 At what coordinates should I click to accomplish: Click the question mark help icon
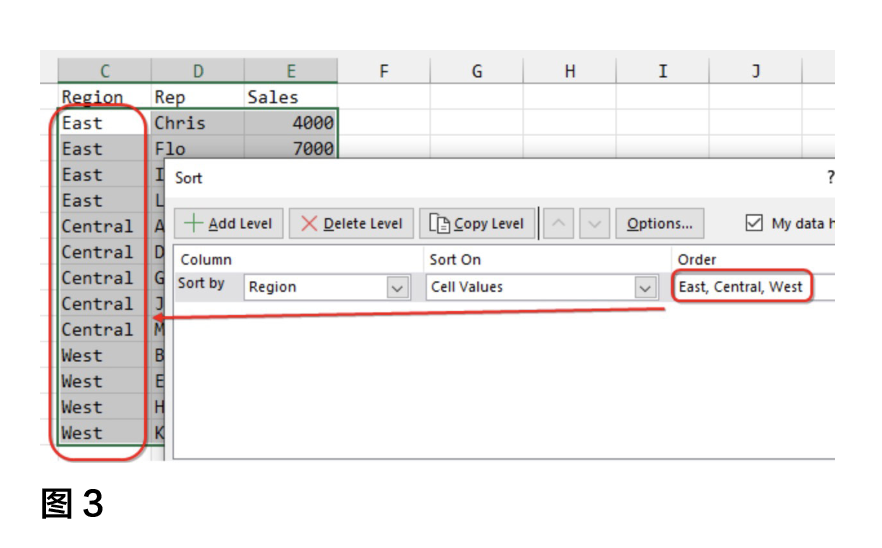(829, 178)
